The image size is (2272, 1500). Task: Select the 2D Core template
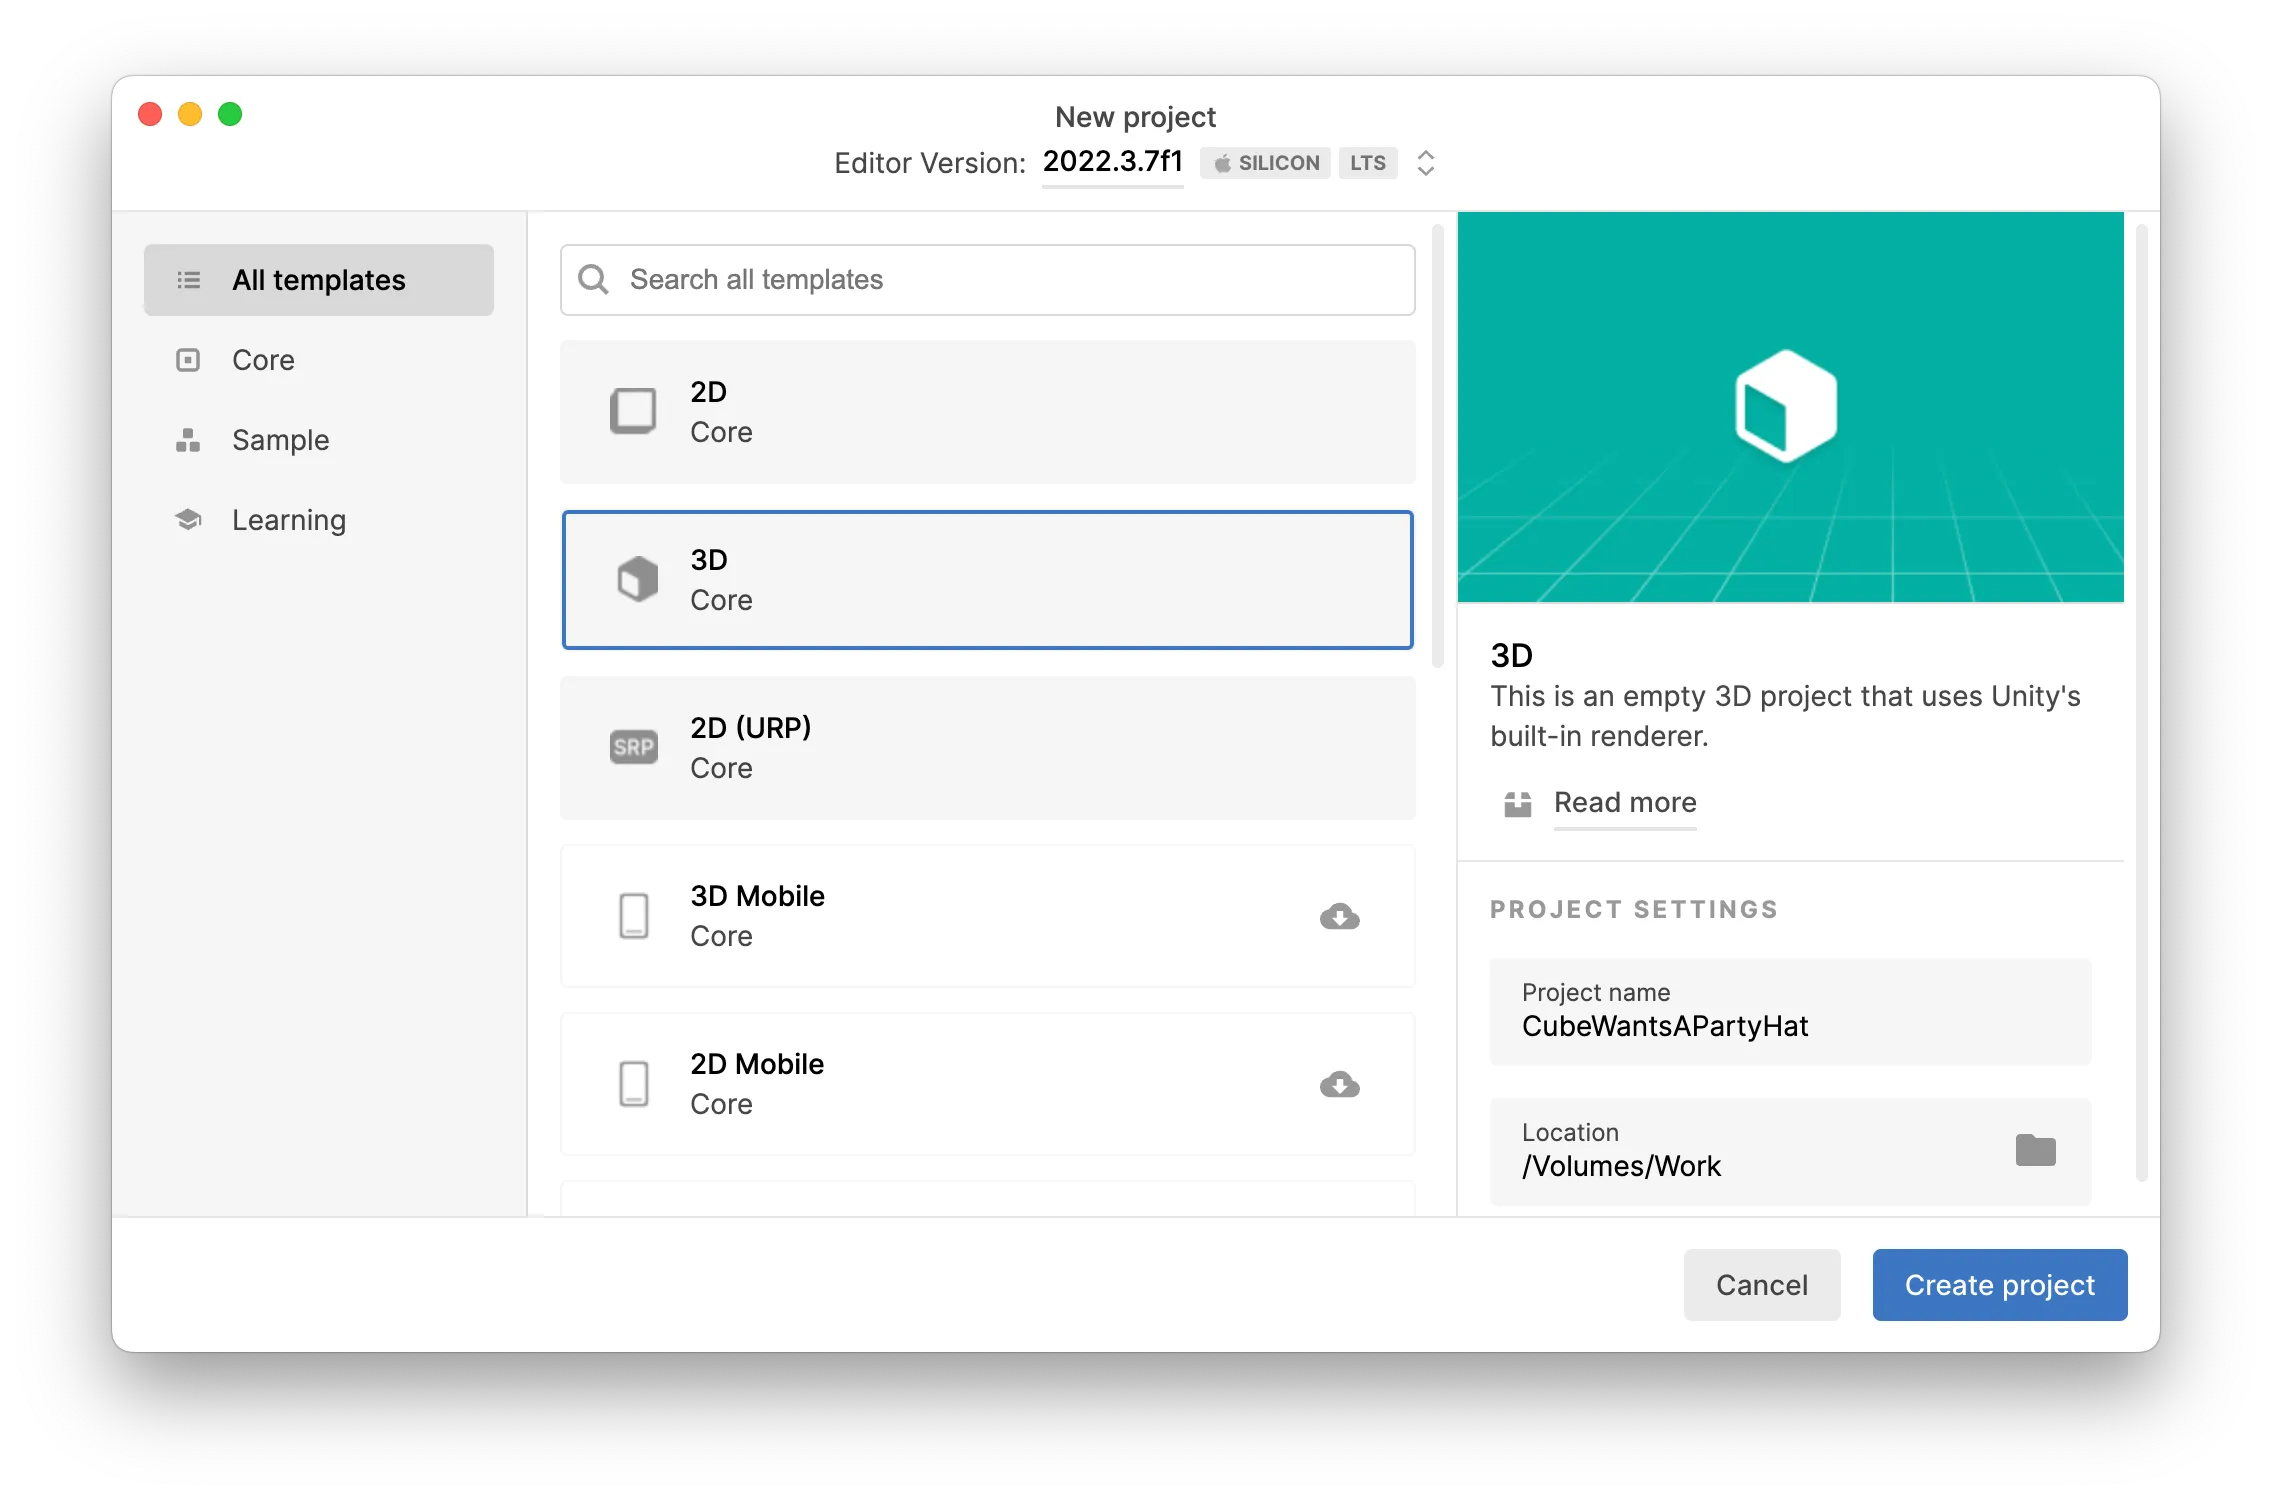point(987,412)
